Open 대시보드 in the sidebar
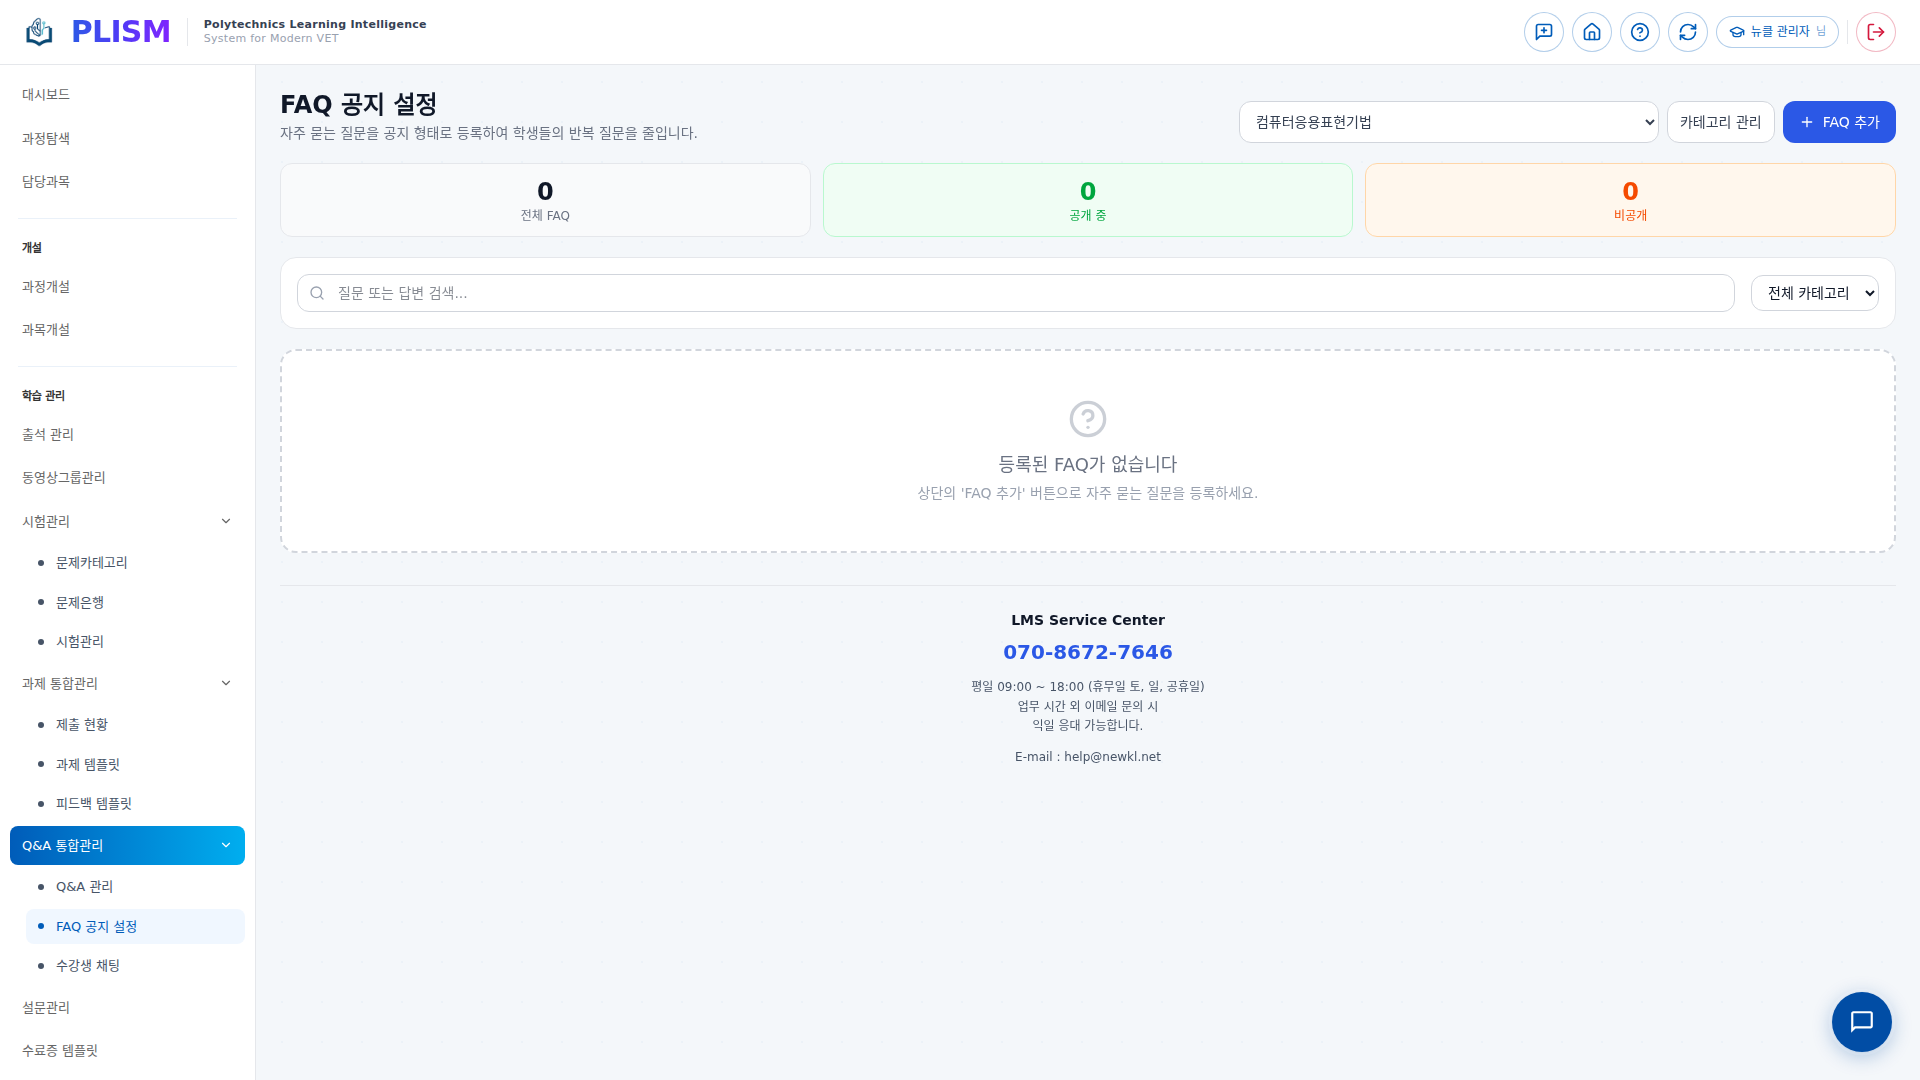The width and height of the screenshot is (1920, 1080). coord(46,94)
